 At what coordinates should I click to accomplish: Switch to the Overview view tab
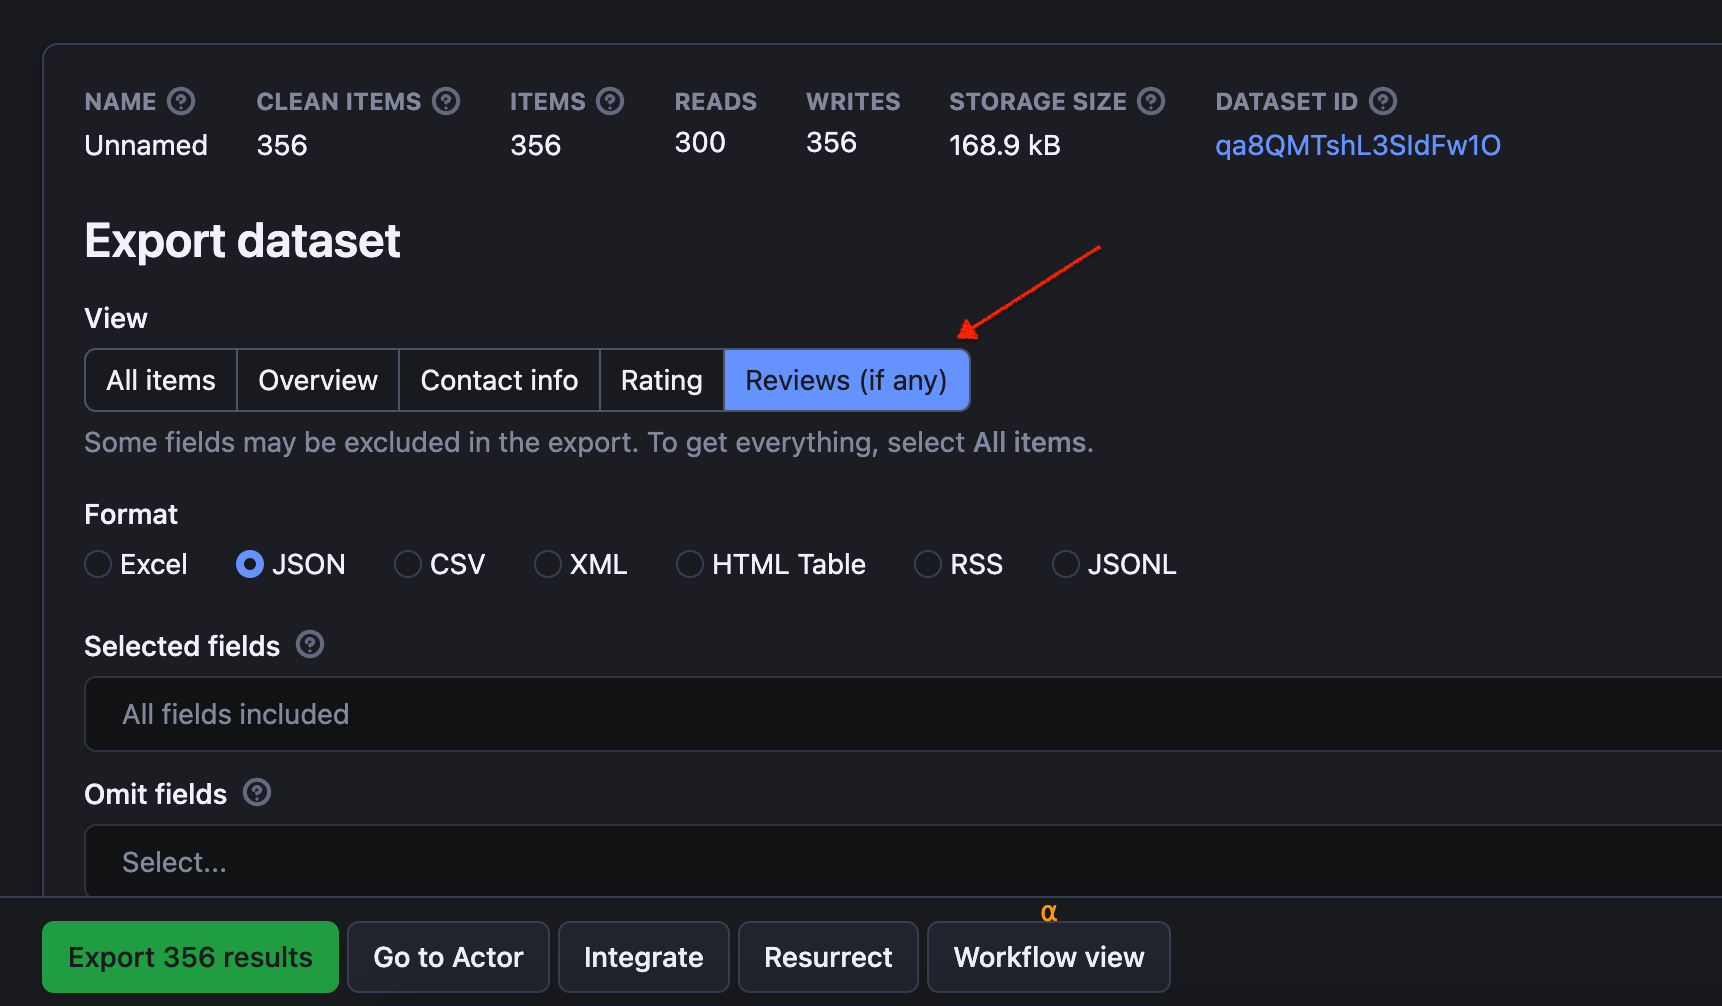[318, 380]
